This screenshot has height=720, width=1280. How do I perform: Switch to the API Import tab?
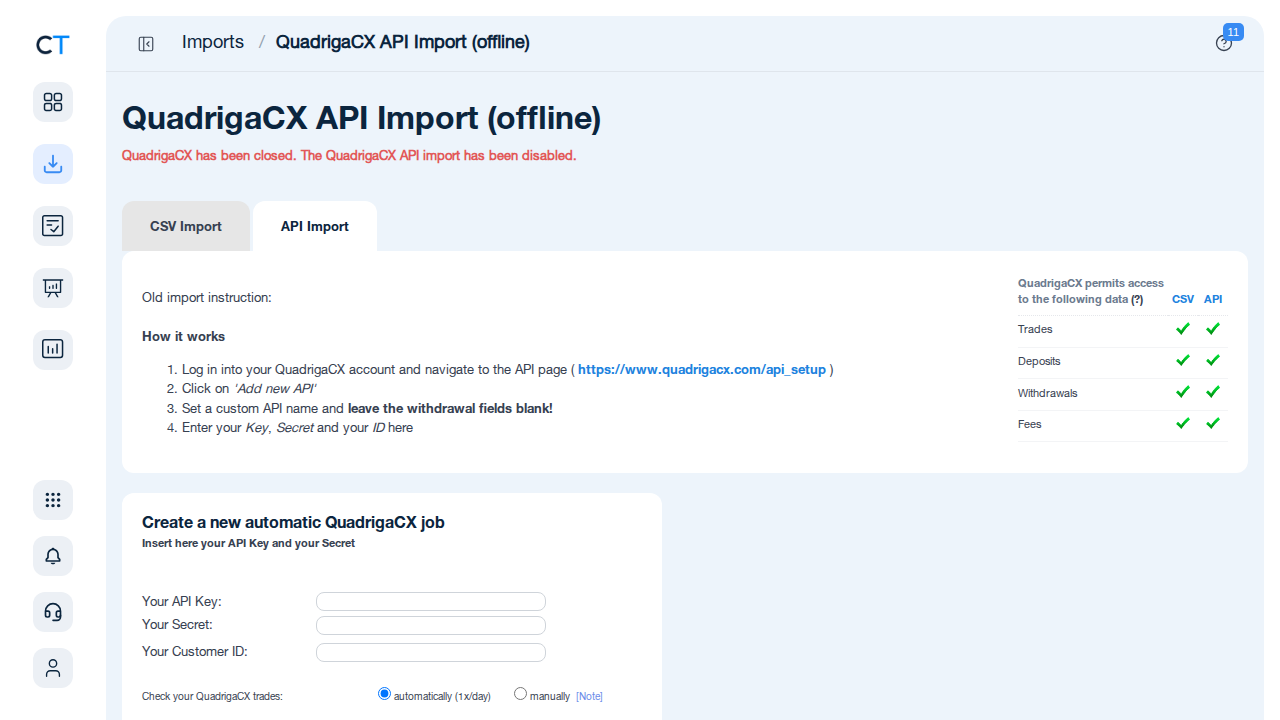coord(315,226)
